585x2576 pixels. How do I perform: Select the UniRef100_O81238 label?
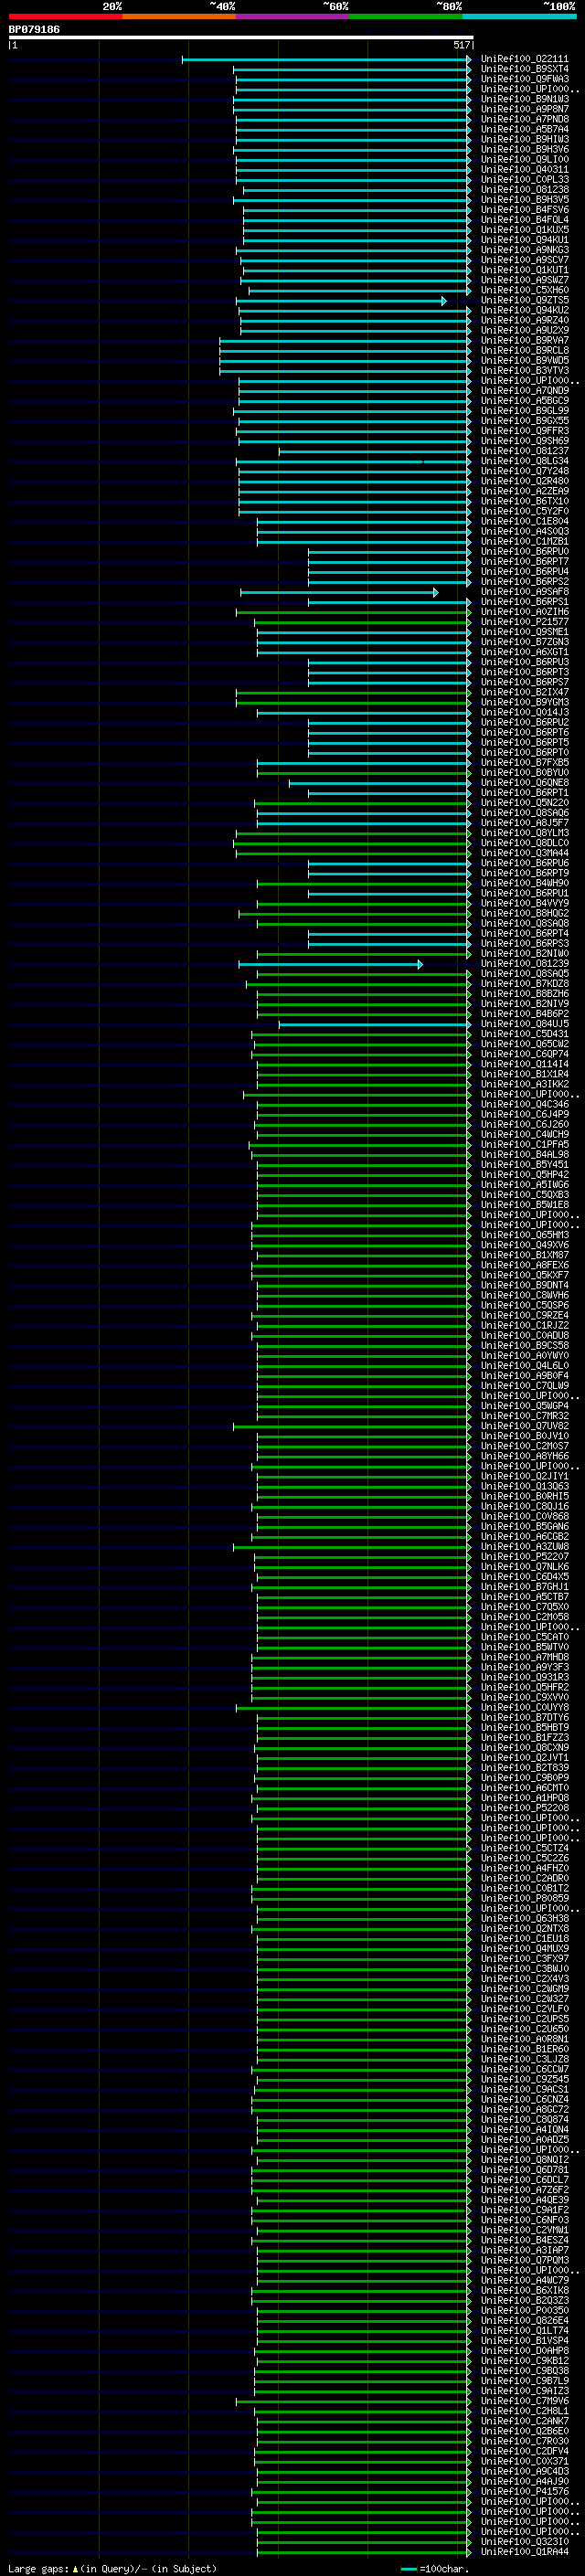click(x=524, y=190)
